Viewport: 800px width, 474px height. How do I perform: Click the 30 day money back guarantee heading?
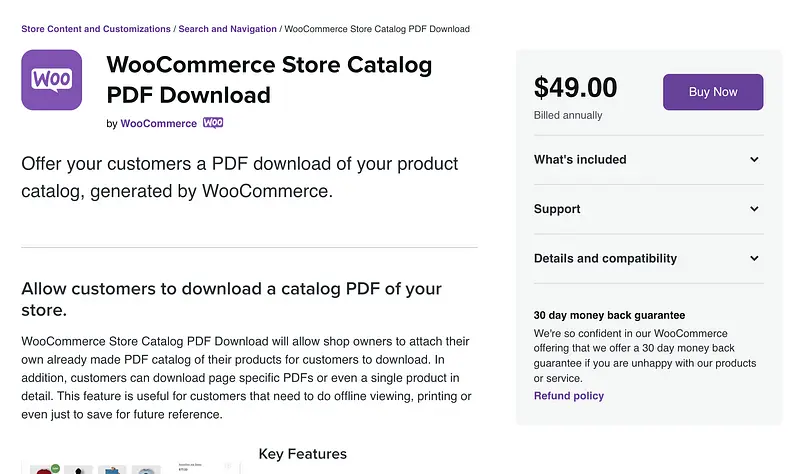[609, 315]
